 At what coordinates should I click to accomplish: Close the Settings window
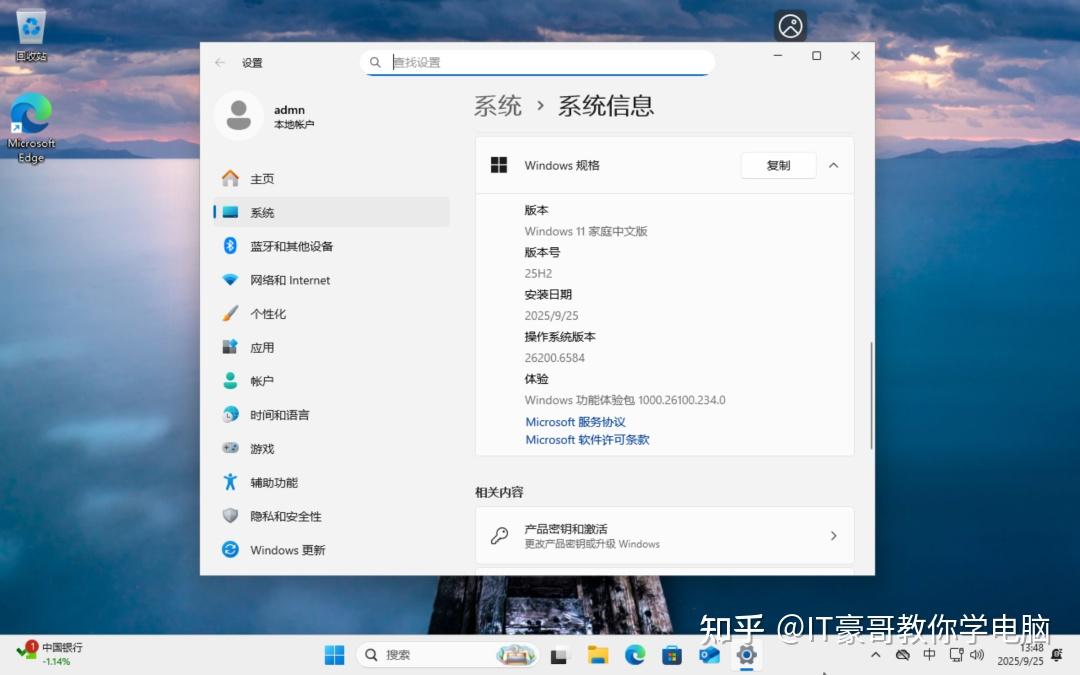[x=855, y=55]
